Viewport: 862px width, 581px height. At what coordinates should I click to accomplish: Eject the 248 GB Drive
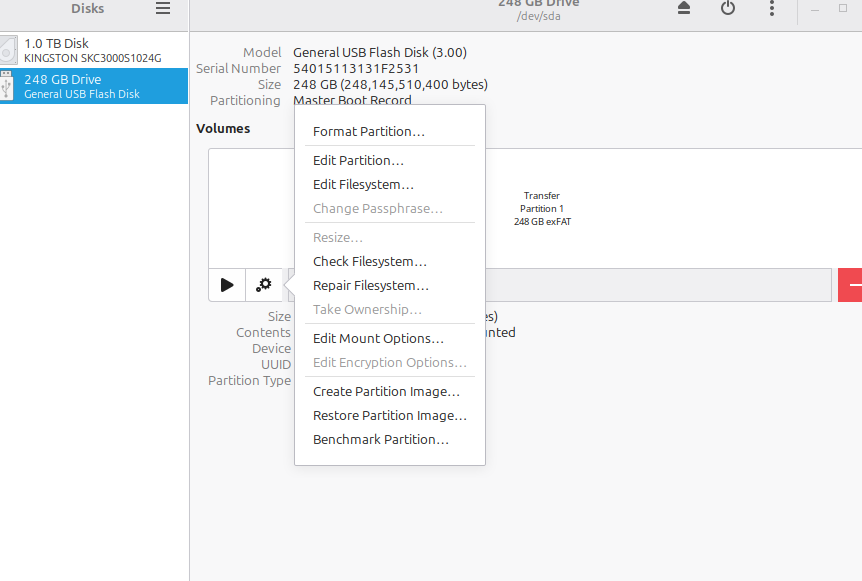point(683,9)
